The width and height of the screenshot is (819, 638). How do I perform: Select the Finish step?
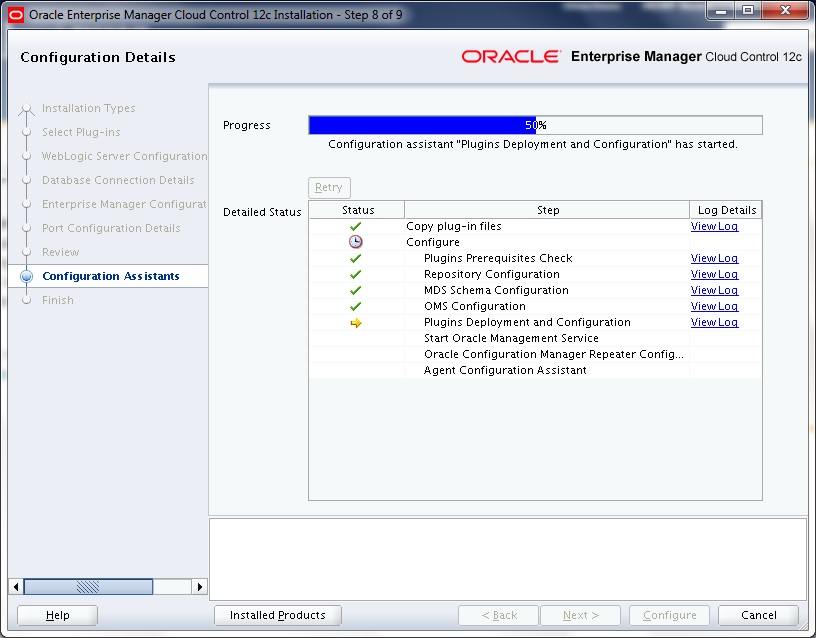point(57,300)
